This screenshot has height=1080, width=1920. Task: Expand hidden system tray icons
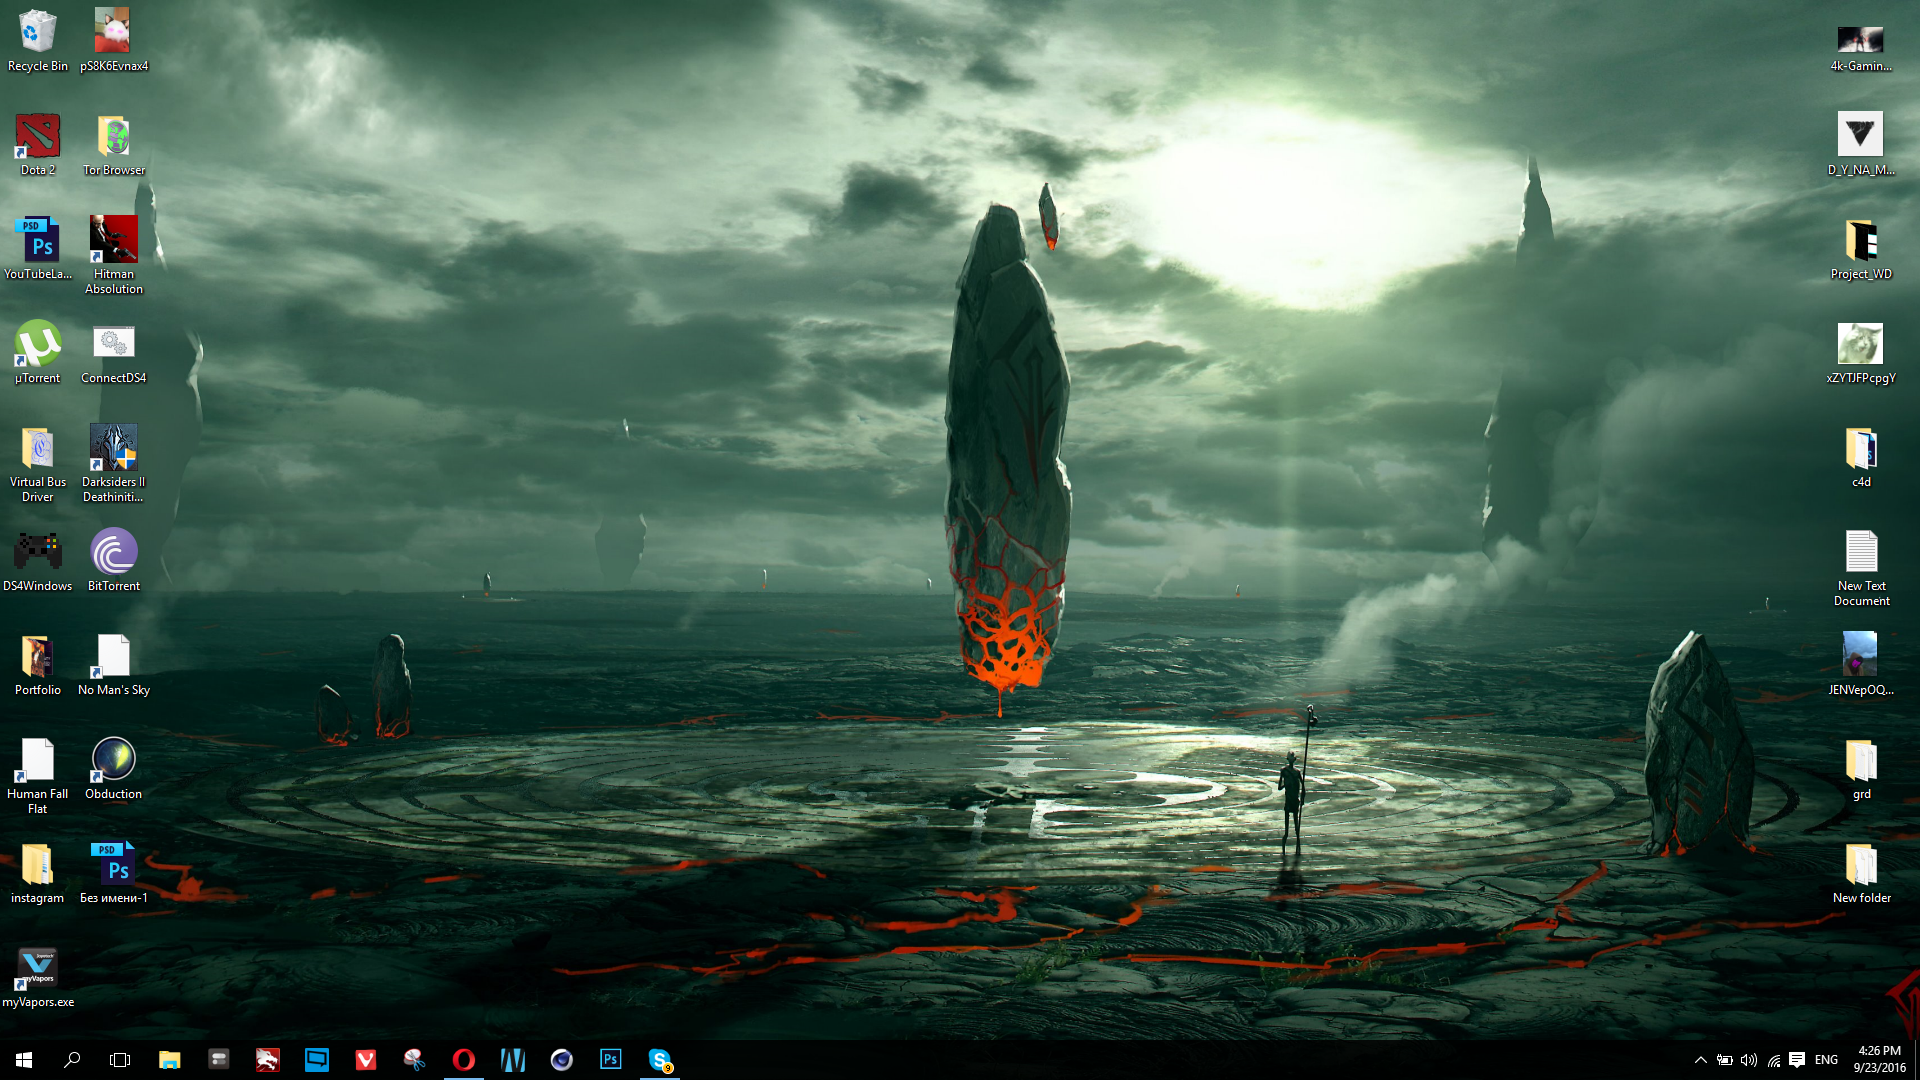1700,1060
